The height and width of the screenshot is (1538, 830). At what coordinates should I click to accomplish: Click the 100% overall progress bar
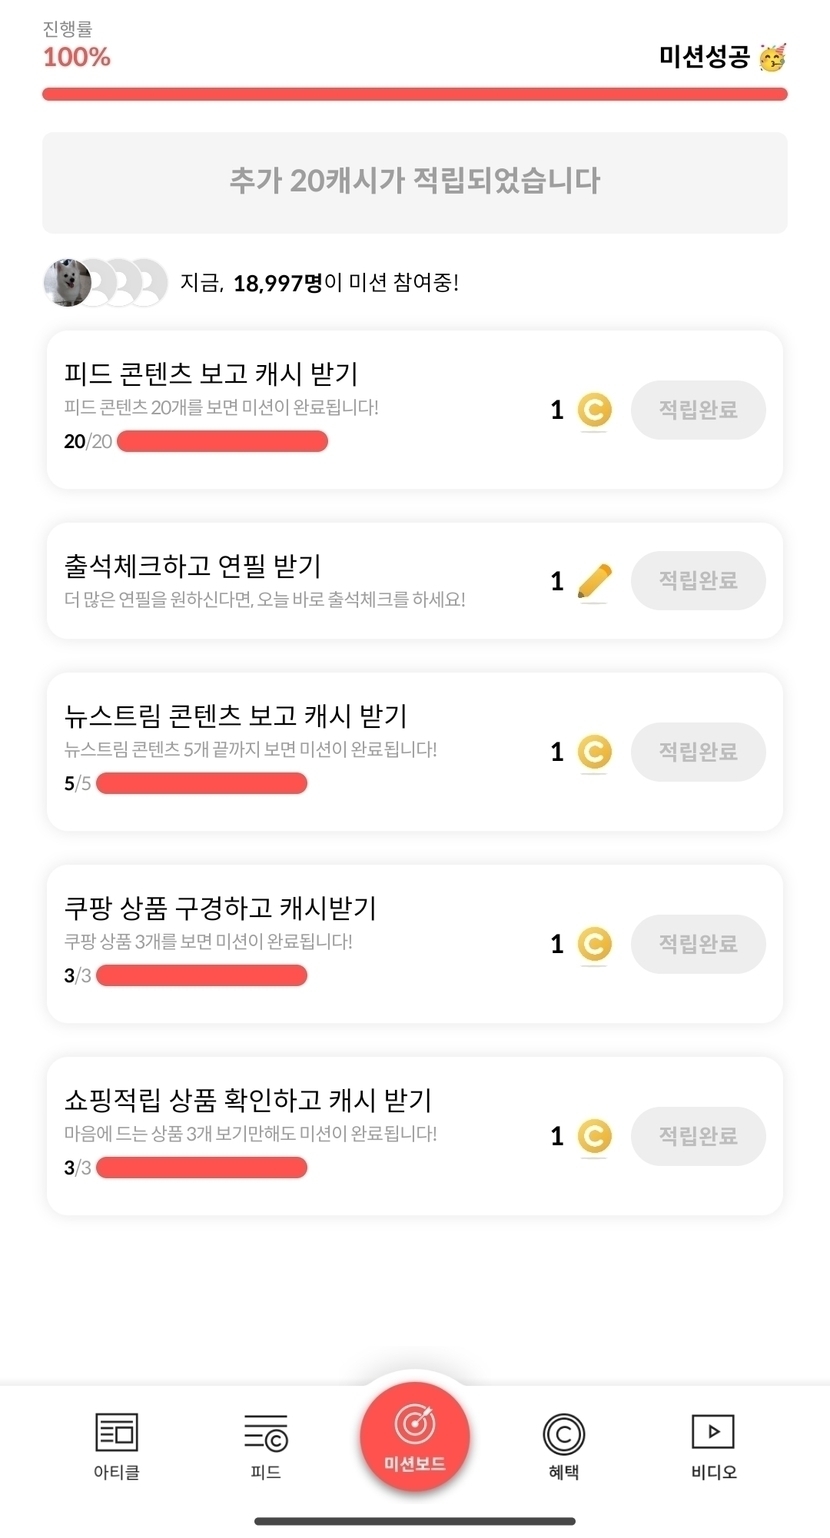(415, 95)
